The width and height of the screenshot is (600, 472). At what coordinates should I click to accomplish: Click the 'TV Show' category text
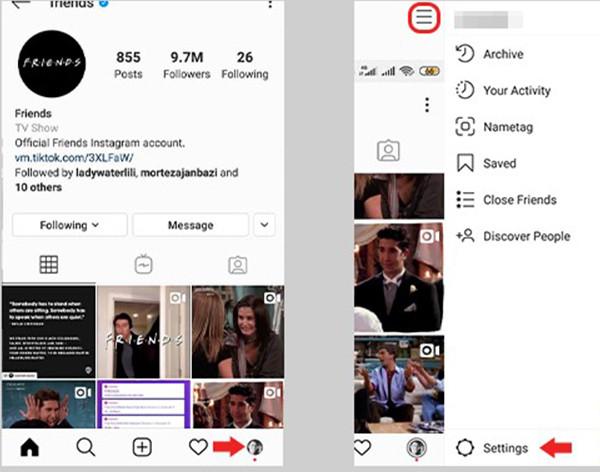[x=36, y=128]
